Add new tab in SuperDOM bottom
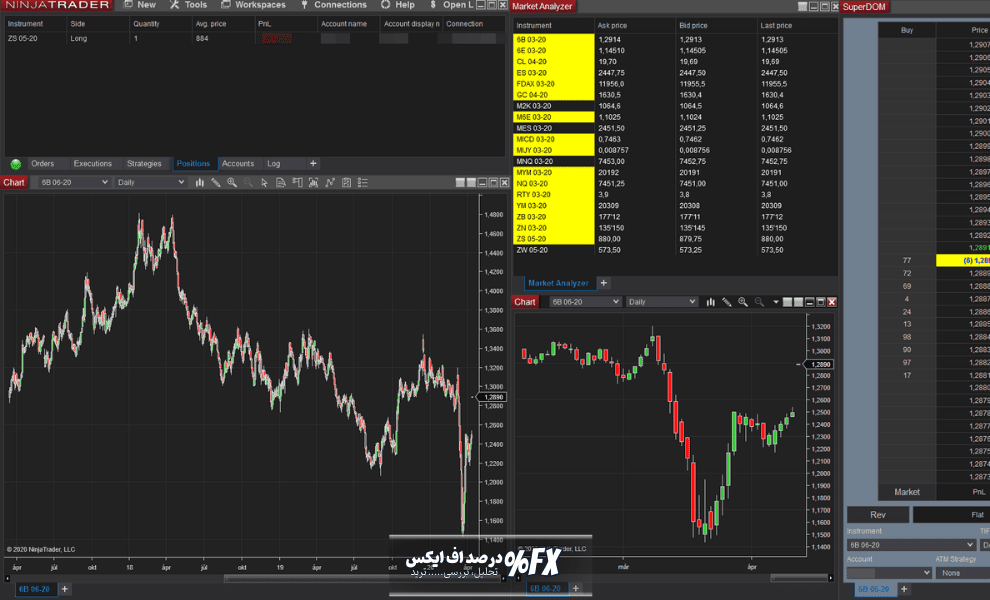 (x=904, y=589)
